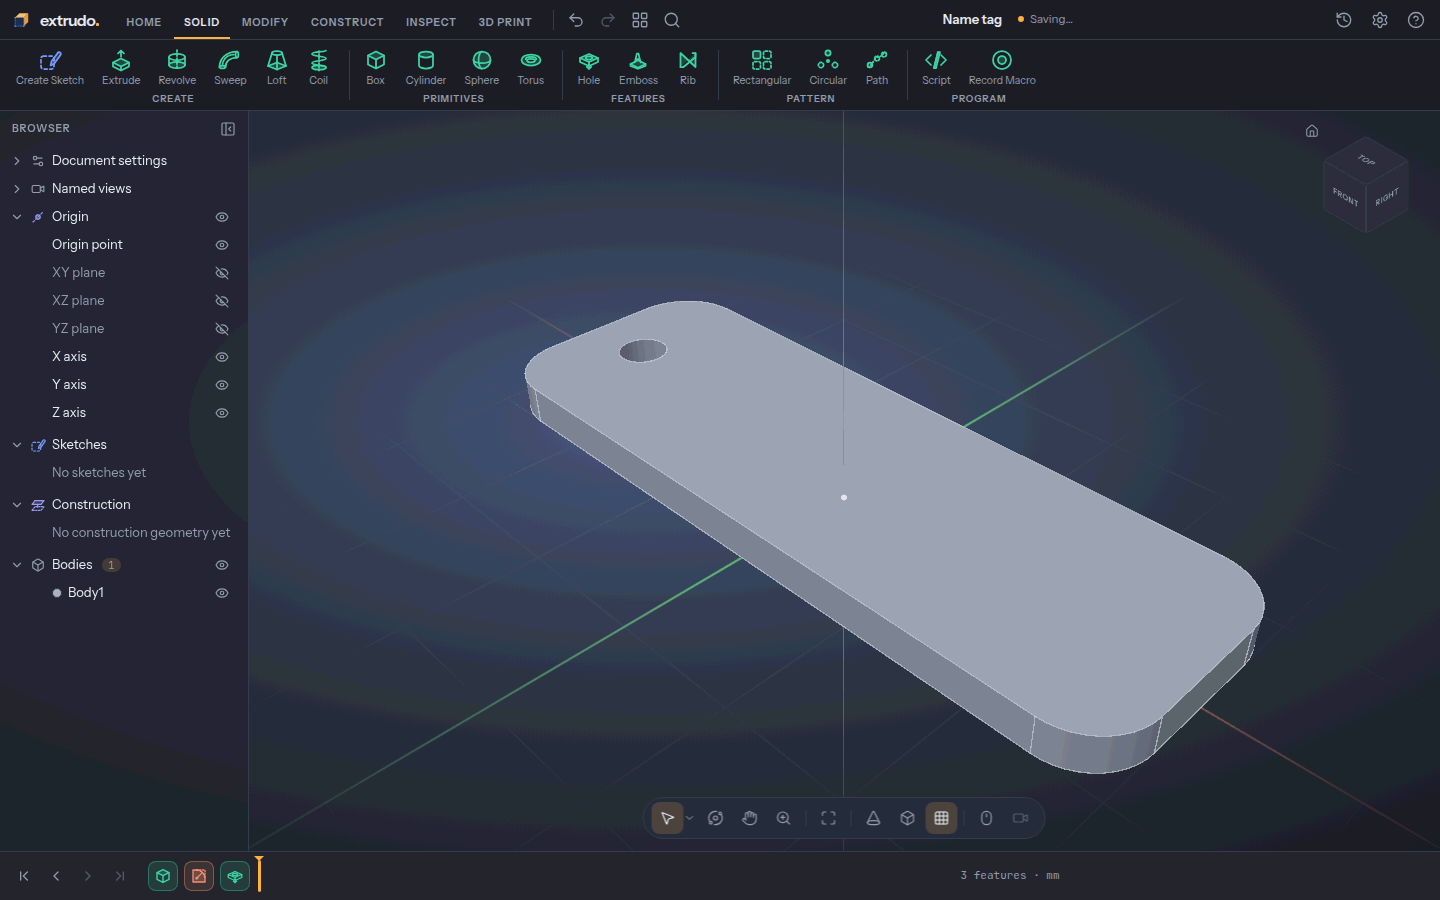This screenshot has width=1440, height=900.
Task: Choose the Revolve tool
Action: coord(177,68)
